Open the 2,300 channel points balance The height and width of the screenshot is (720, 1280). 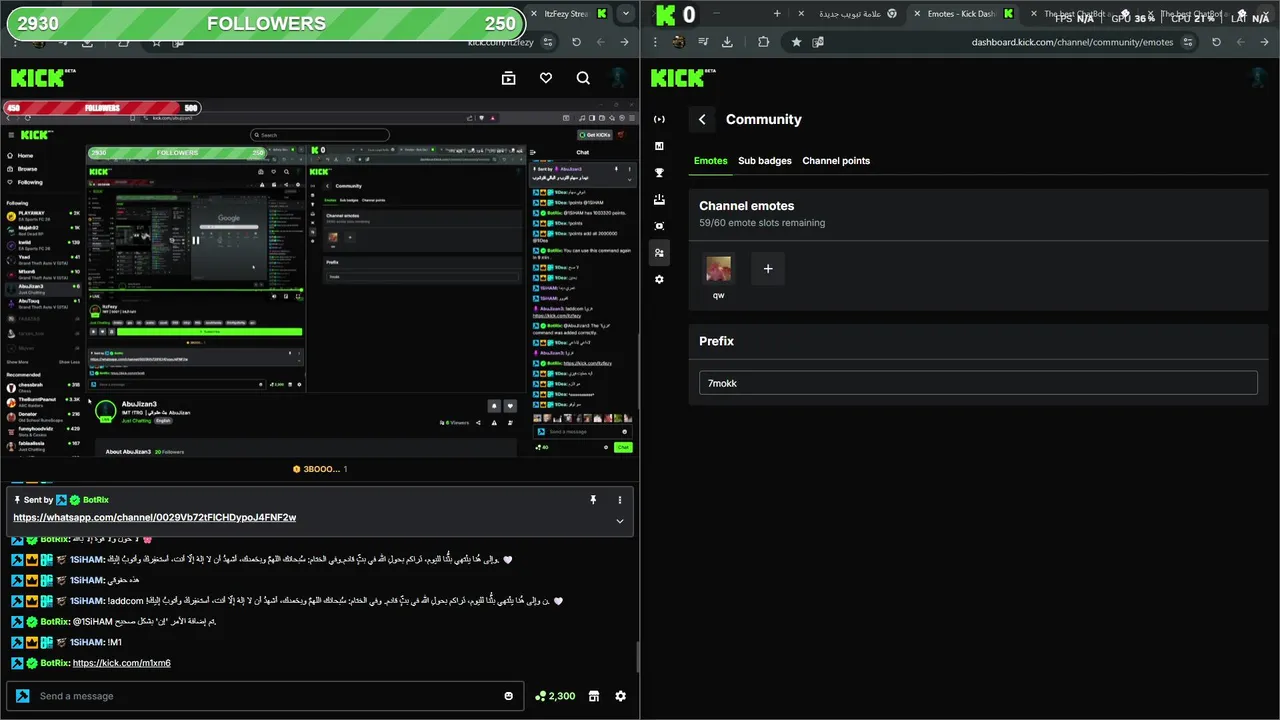point(555,696)
